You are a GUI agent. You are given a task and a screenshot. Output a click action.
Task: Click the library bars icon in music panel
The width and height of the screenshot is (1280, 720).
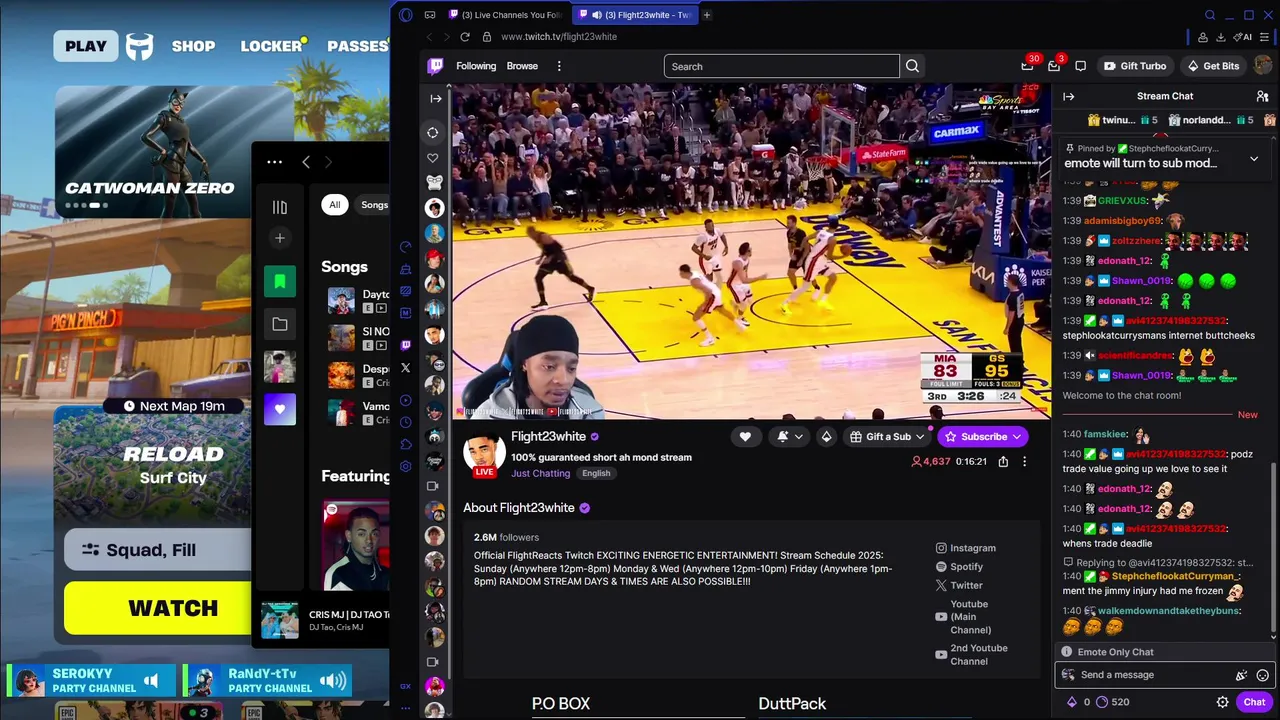(x=280, y=207)
